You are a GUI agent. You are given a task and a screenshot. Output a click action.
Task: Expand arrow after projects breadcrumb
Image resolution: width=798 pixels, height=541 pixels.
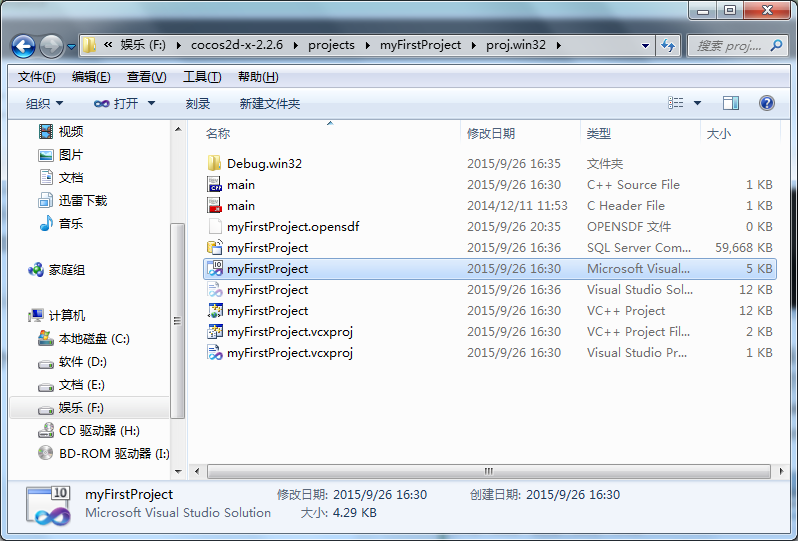pos(367,45)
